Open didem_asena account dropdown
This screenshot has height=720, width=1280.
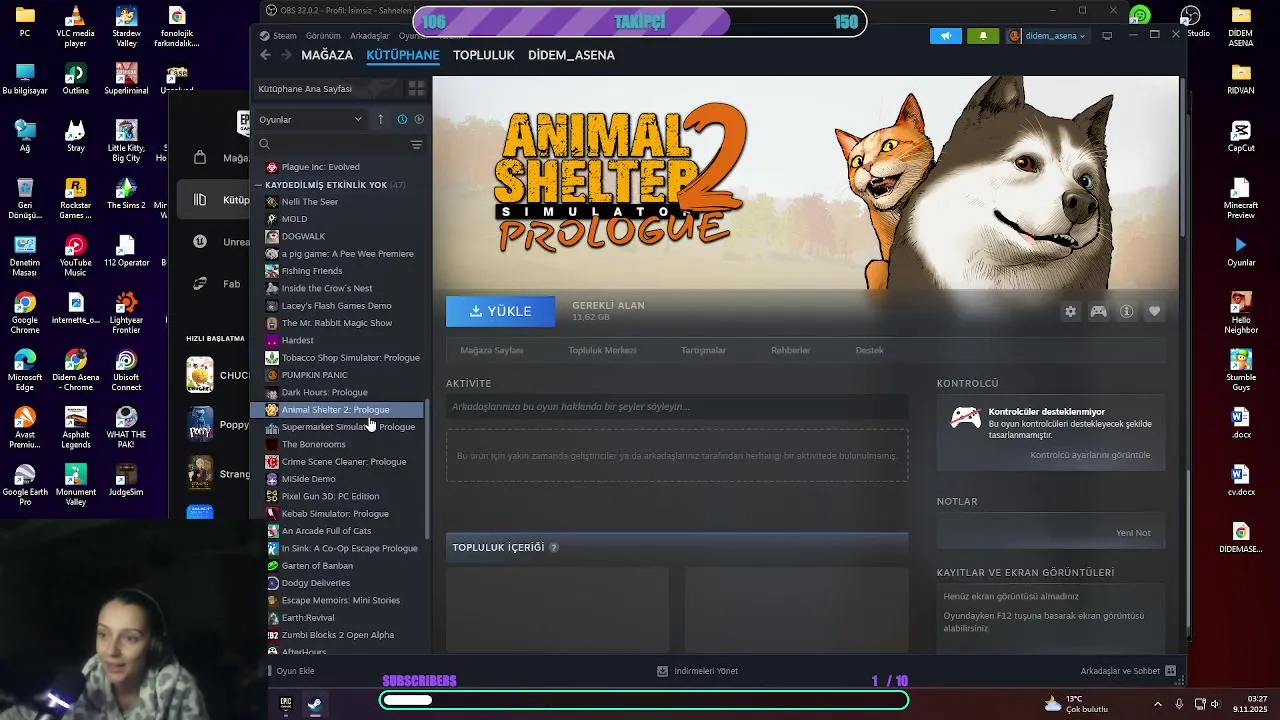(x=1047, y=36)
